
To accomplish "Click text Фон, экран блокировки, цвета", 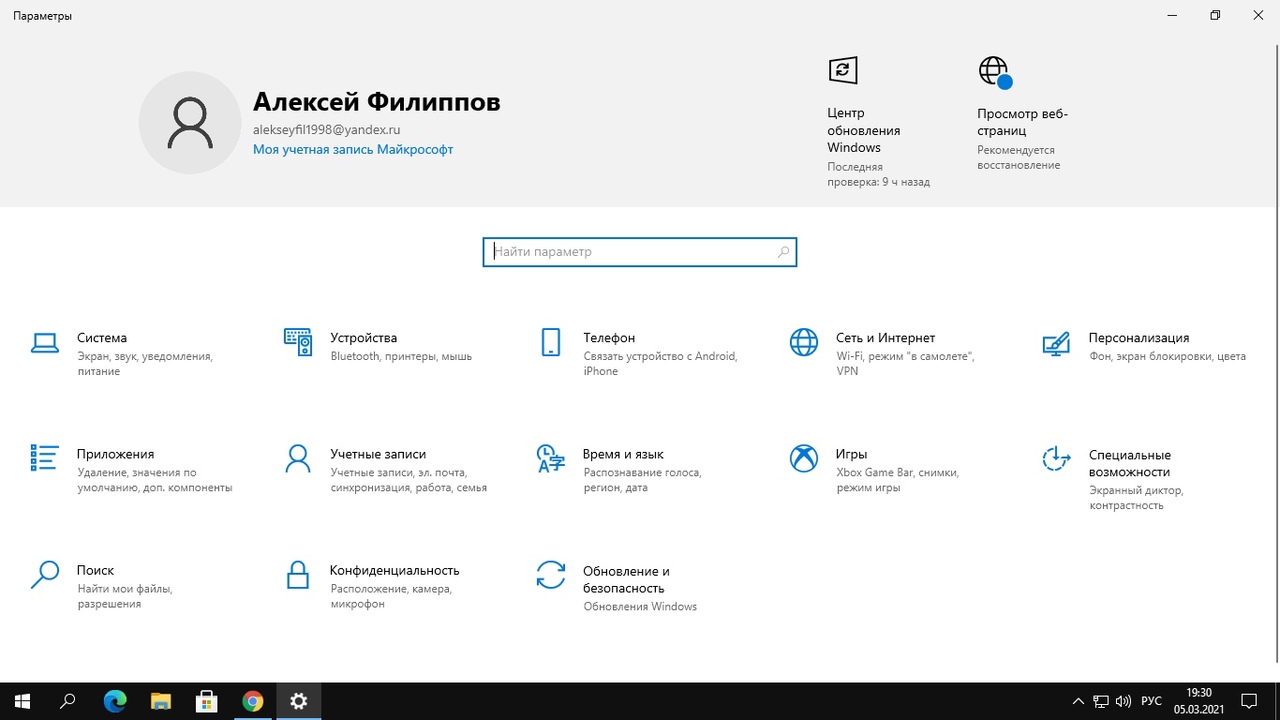I will (x=1167, y=356).
